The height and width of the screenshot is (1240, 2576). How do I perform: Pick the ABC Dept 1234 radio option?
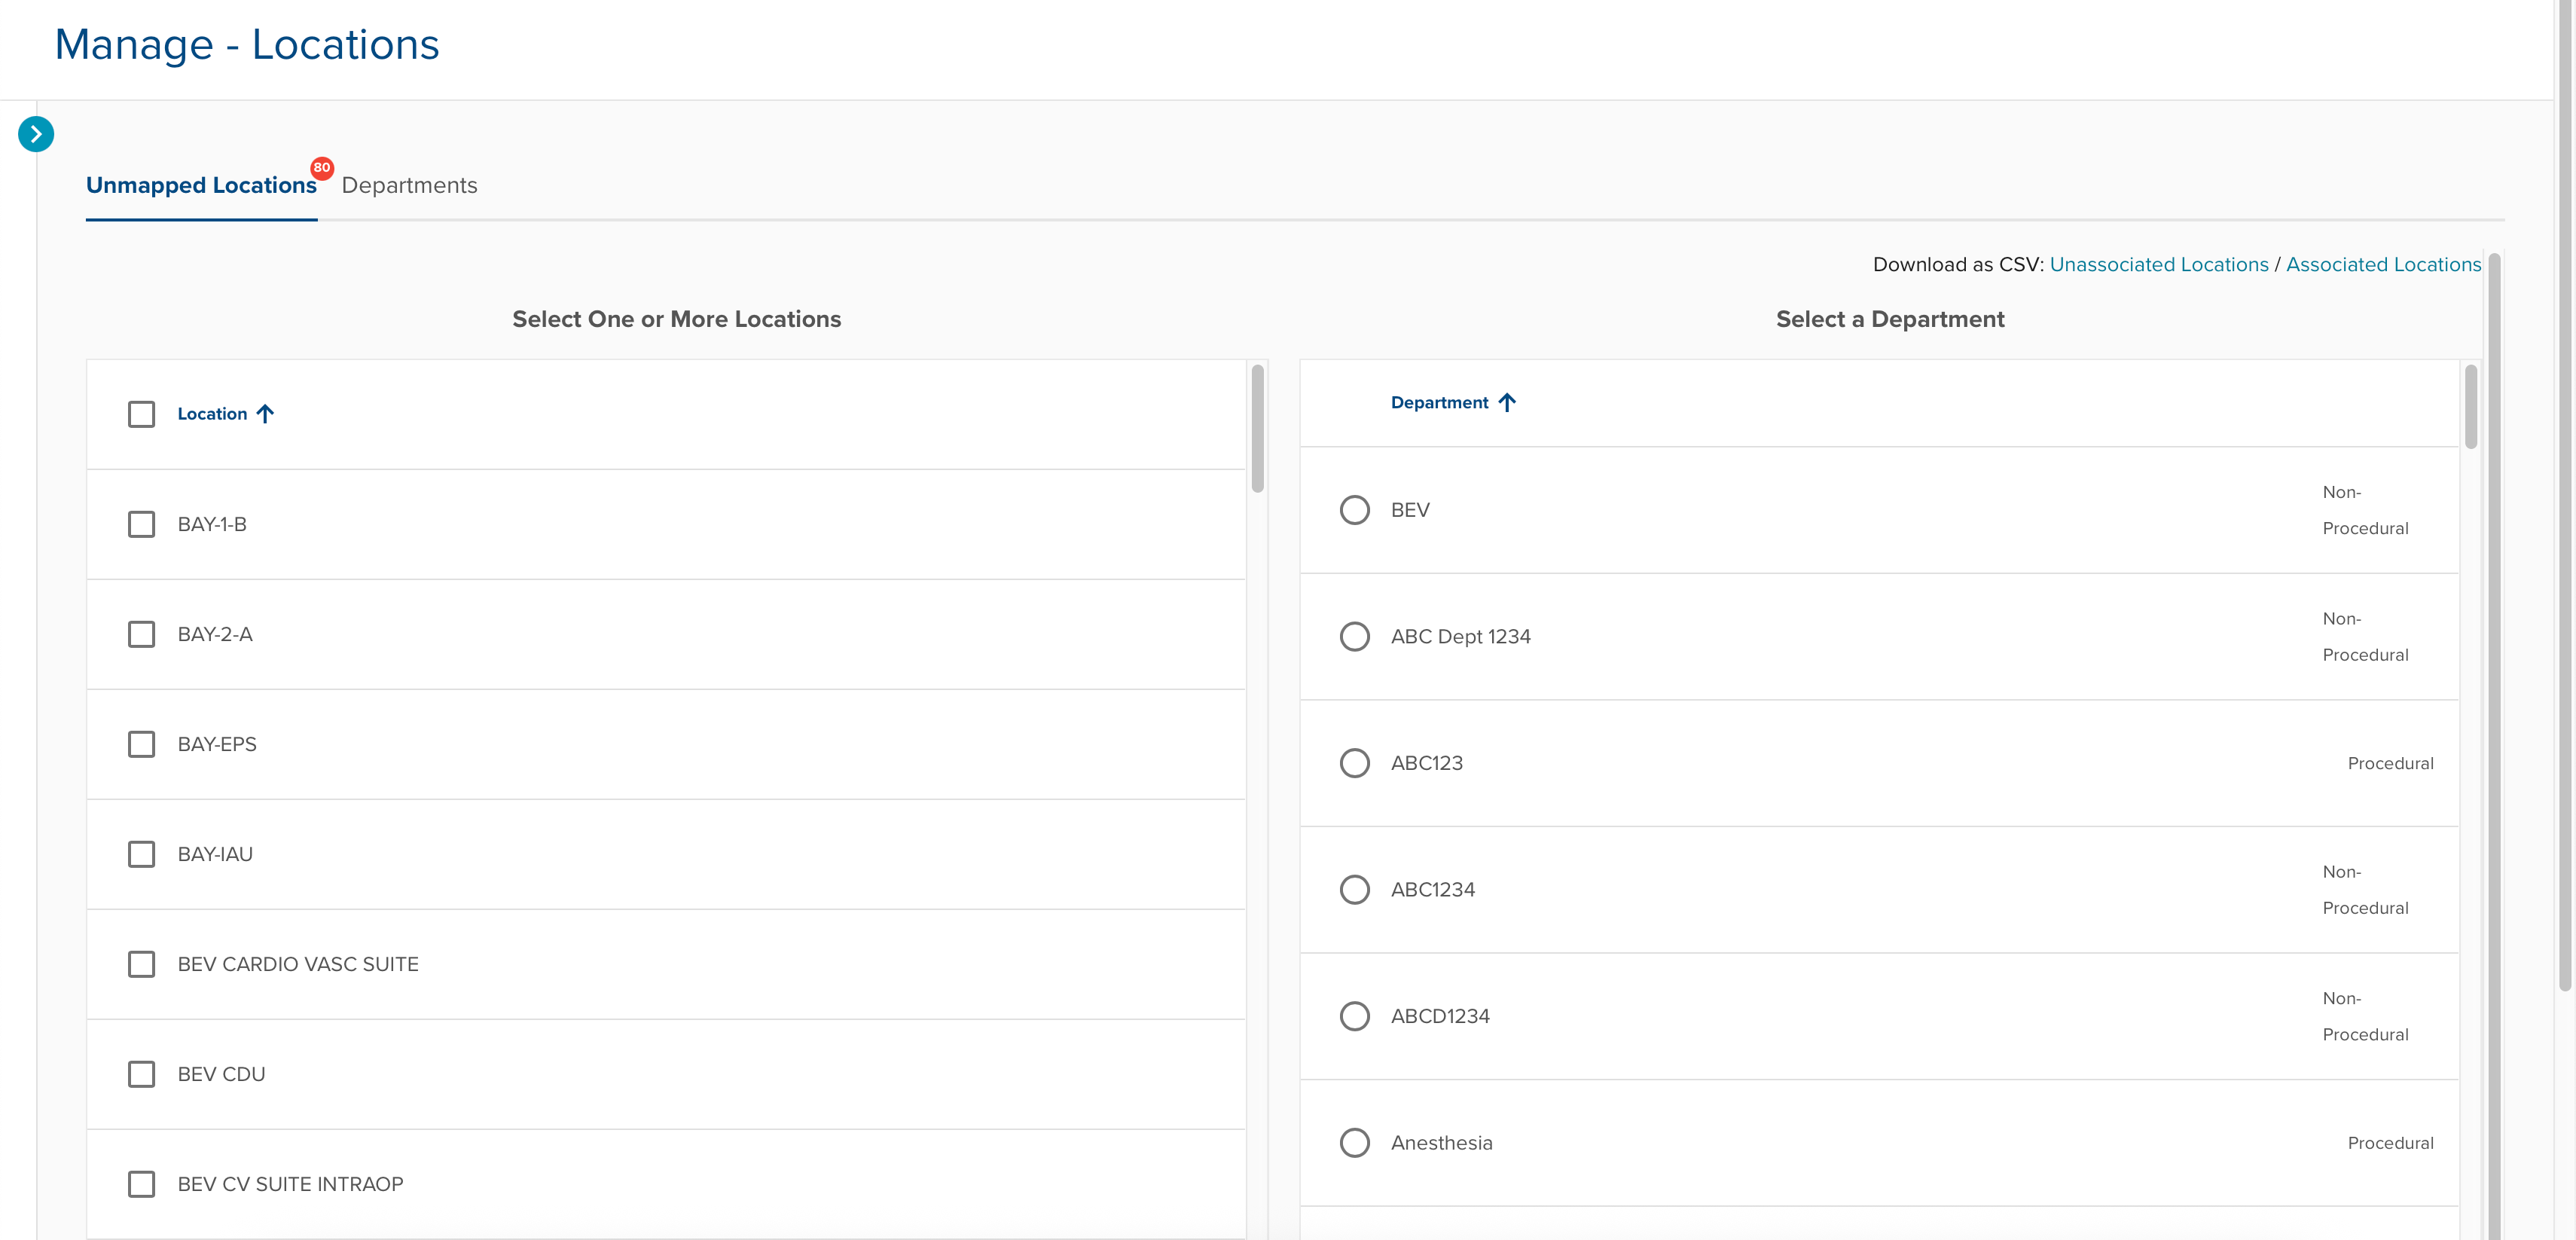click(x=1354, y=637)
